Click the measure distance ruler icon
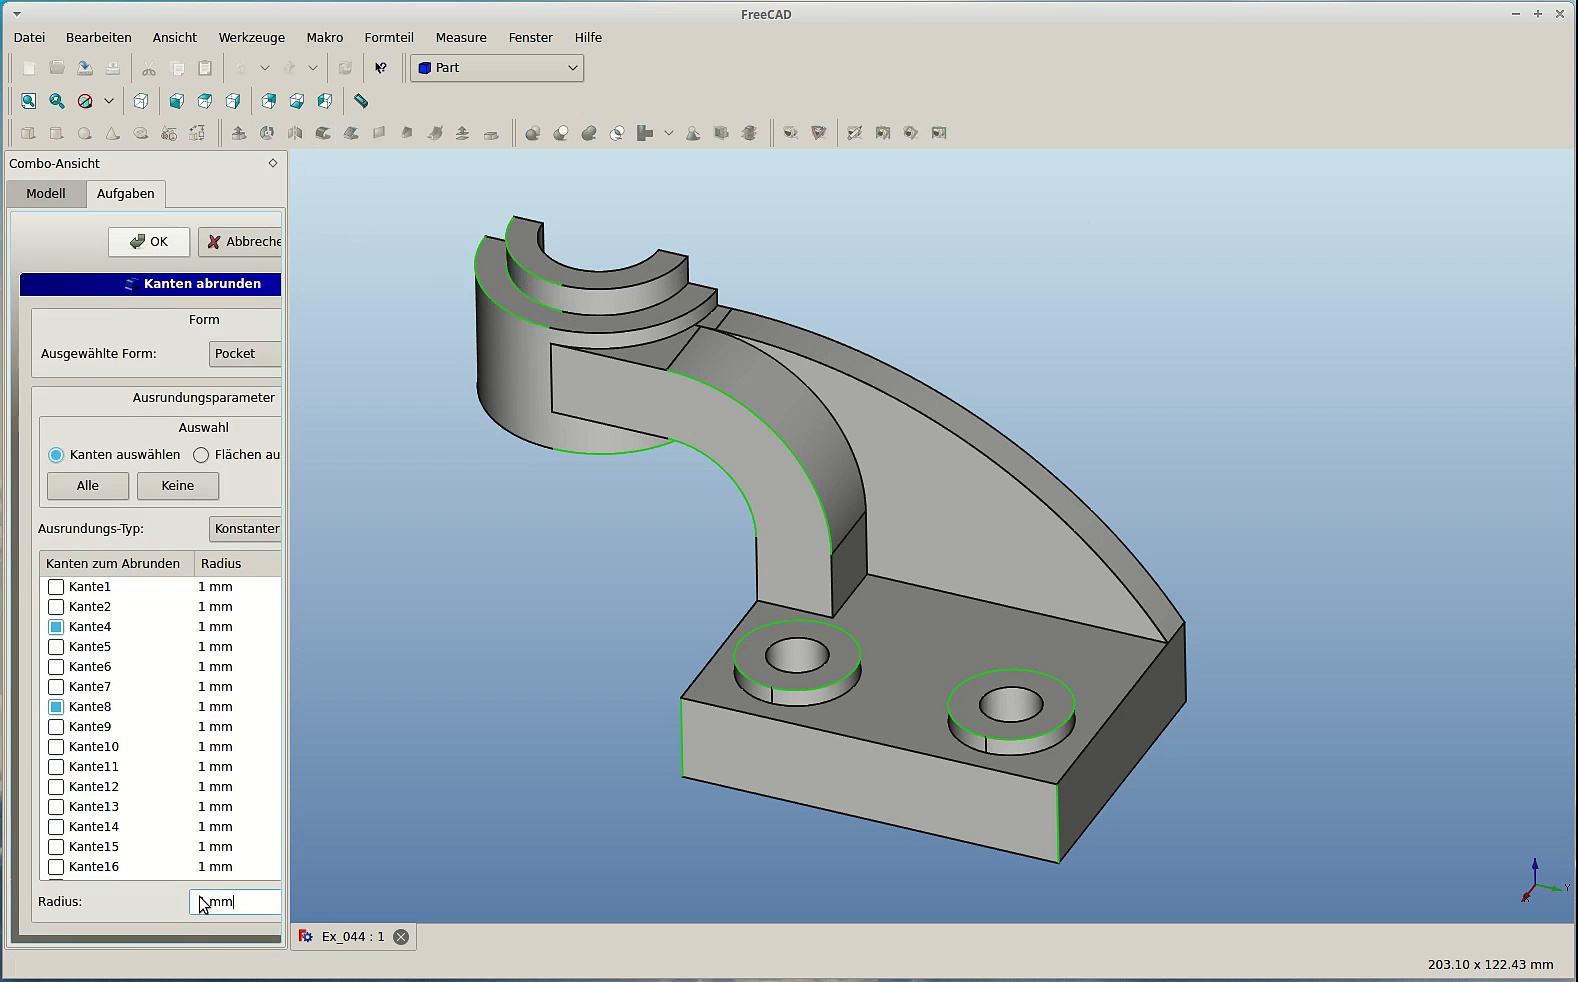The width and height of the screenshot is (1578, 982). click(x=361, y=101)
